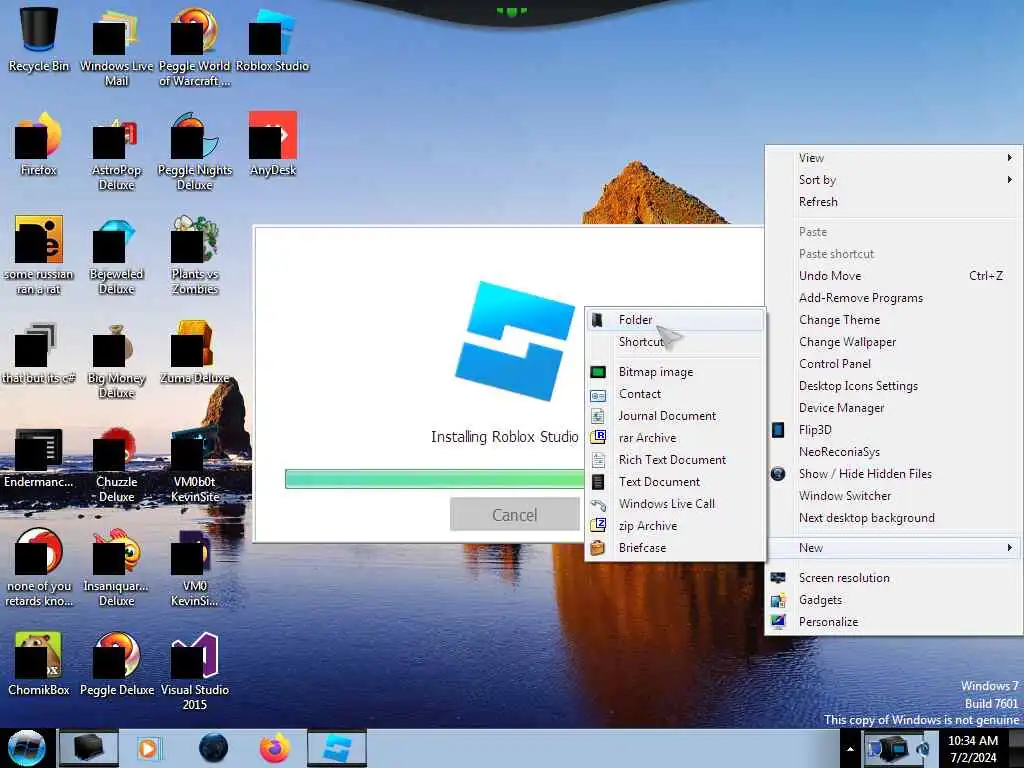1024x768 pixels.
Task: Select Big Money Deluxe desktop icon
Action: click(116, 359)
